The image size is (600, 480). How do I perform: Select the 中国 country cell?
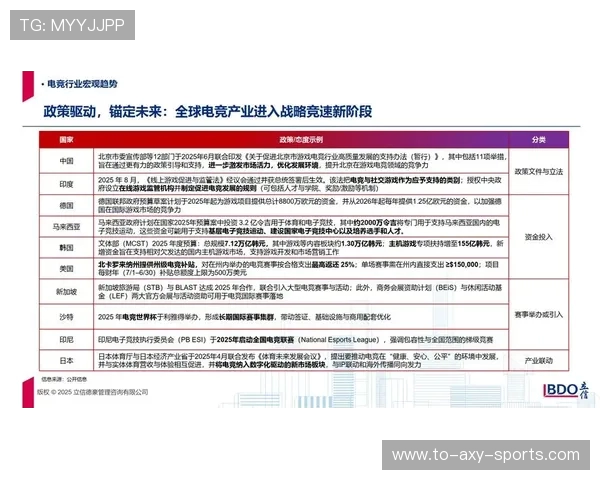[x=66, y=161]
